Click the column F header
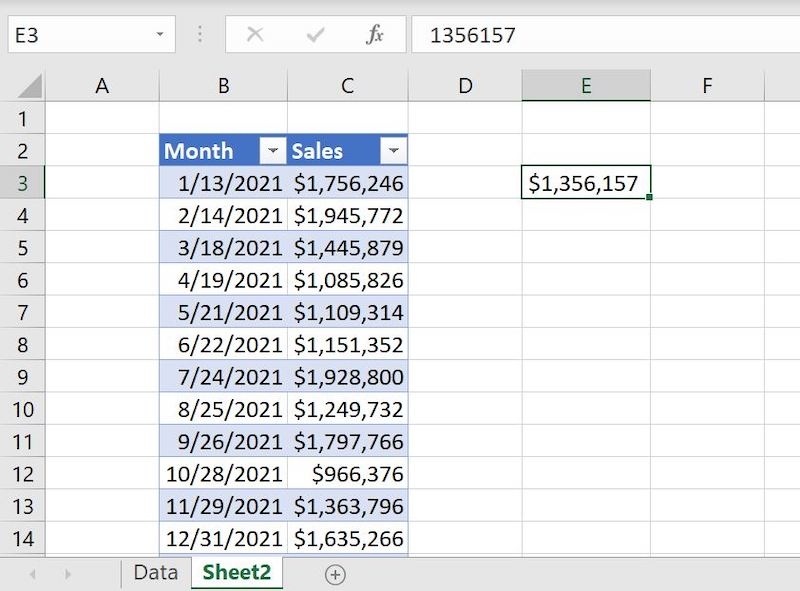Viewport: 800px width, 591px height. pos(707,85)
